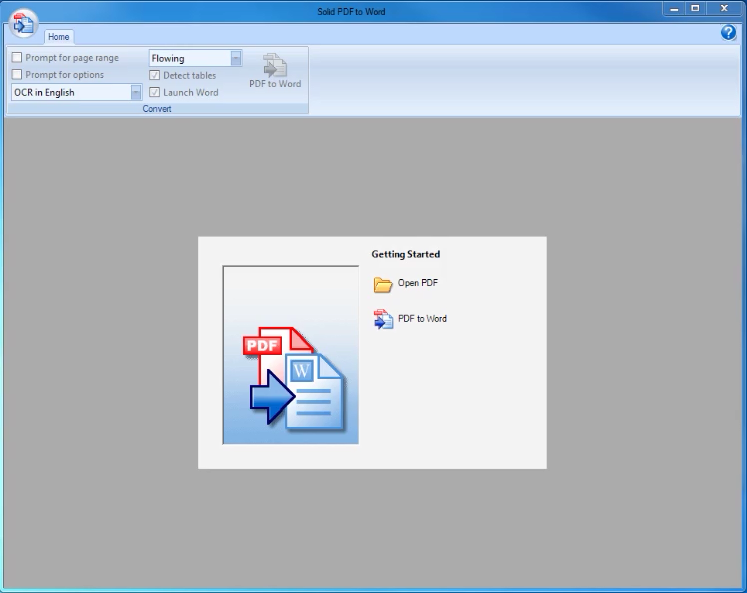Disable the Launch Word checkbox

pos(155,92)
